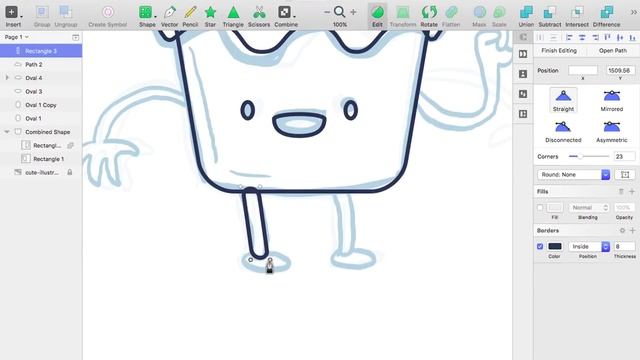Select the Rectangle 1 sublayer

click(x=41, y=159)
